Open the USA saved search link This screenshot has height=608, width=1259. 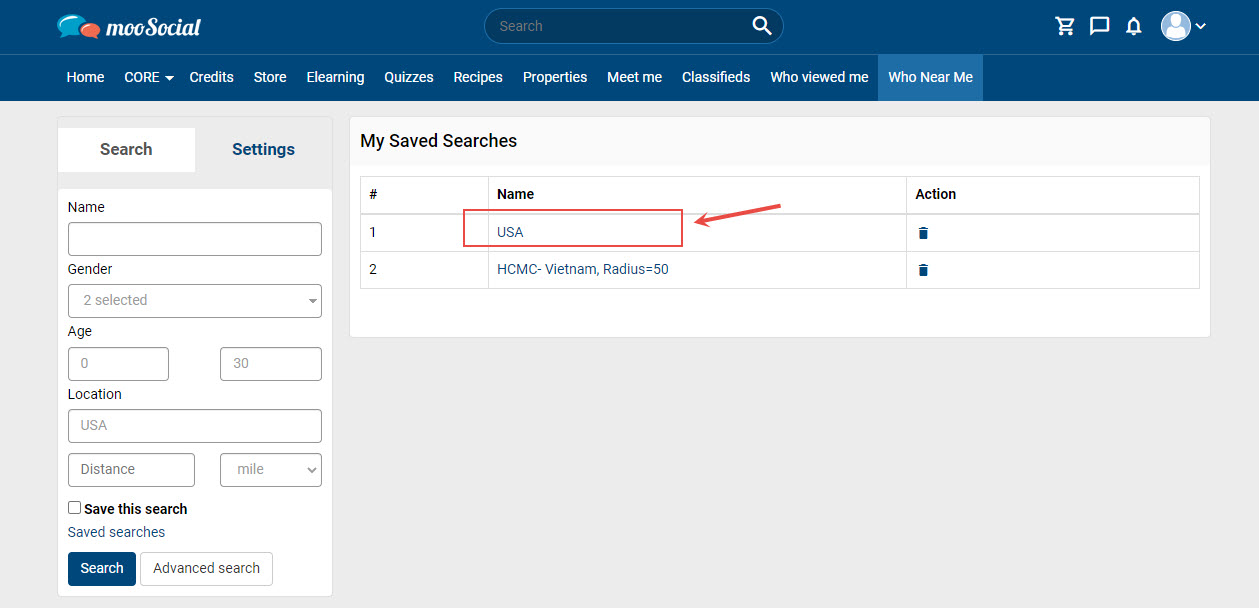click(x=510, y=232)
